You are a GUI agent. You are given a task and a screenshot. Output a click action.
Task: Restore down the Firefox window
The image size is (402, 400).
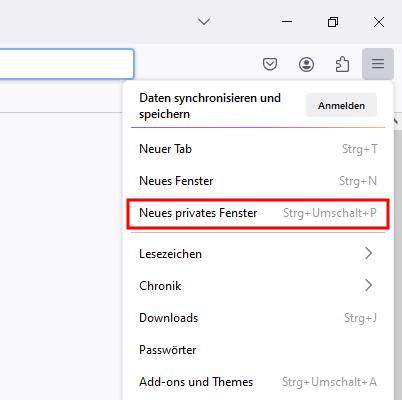pos(333,22)
